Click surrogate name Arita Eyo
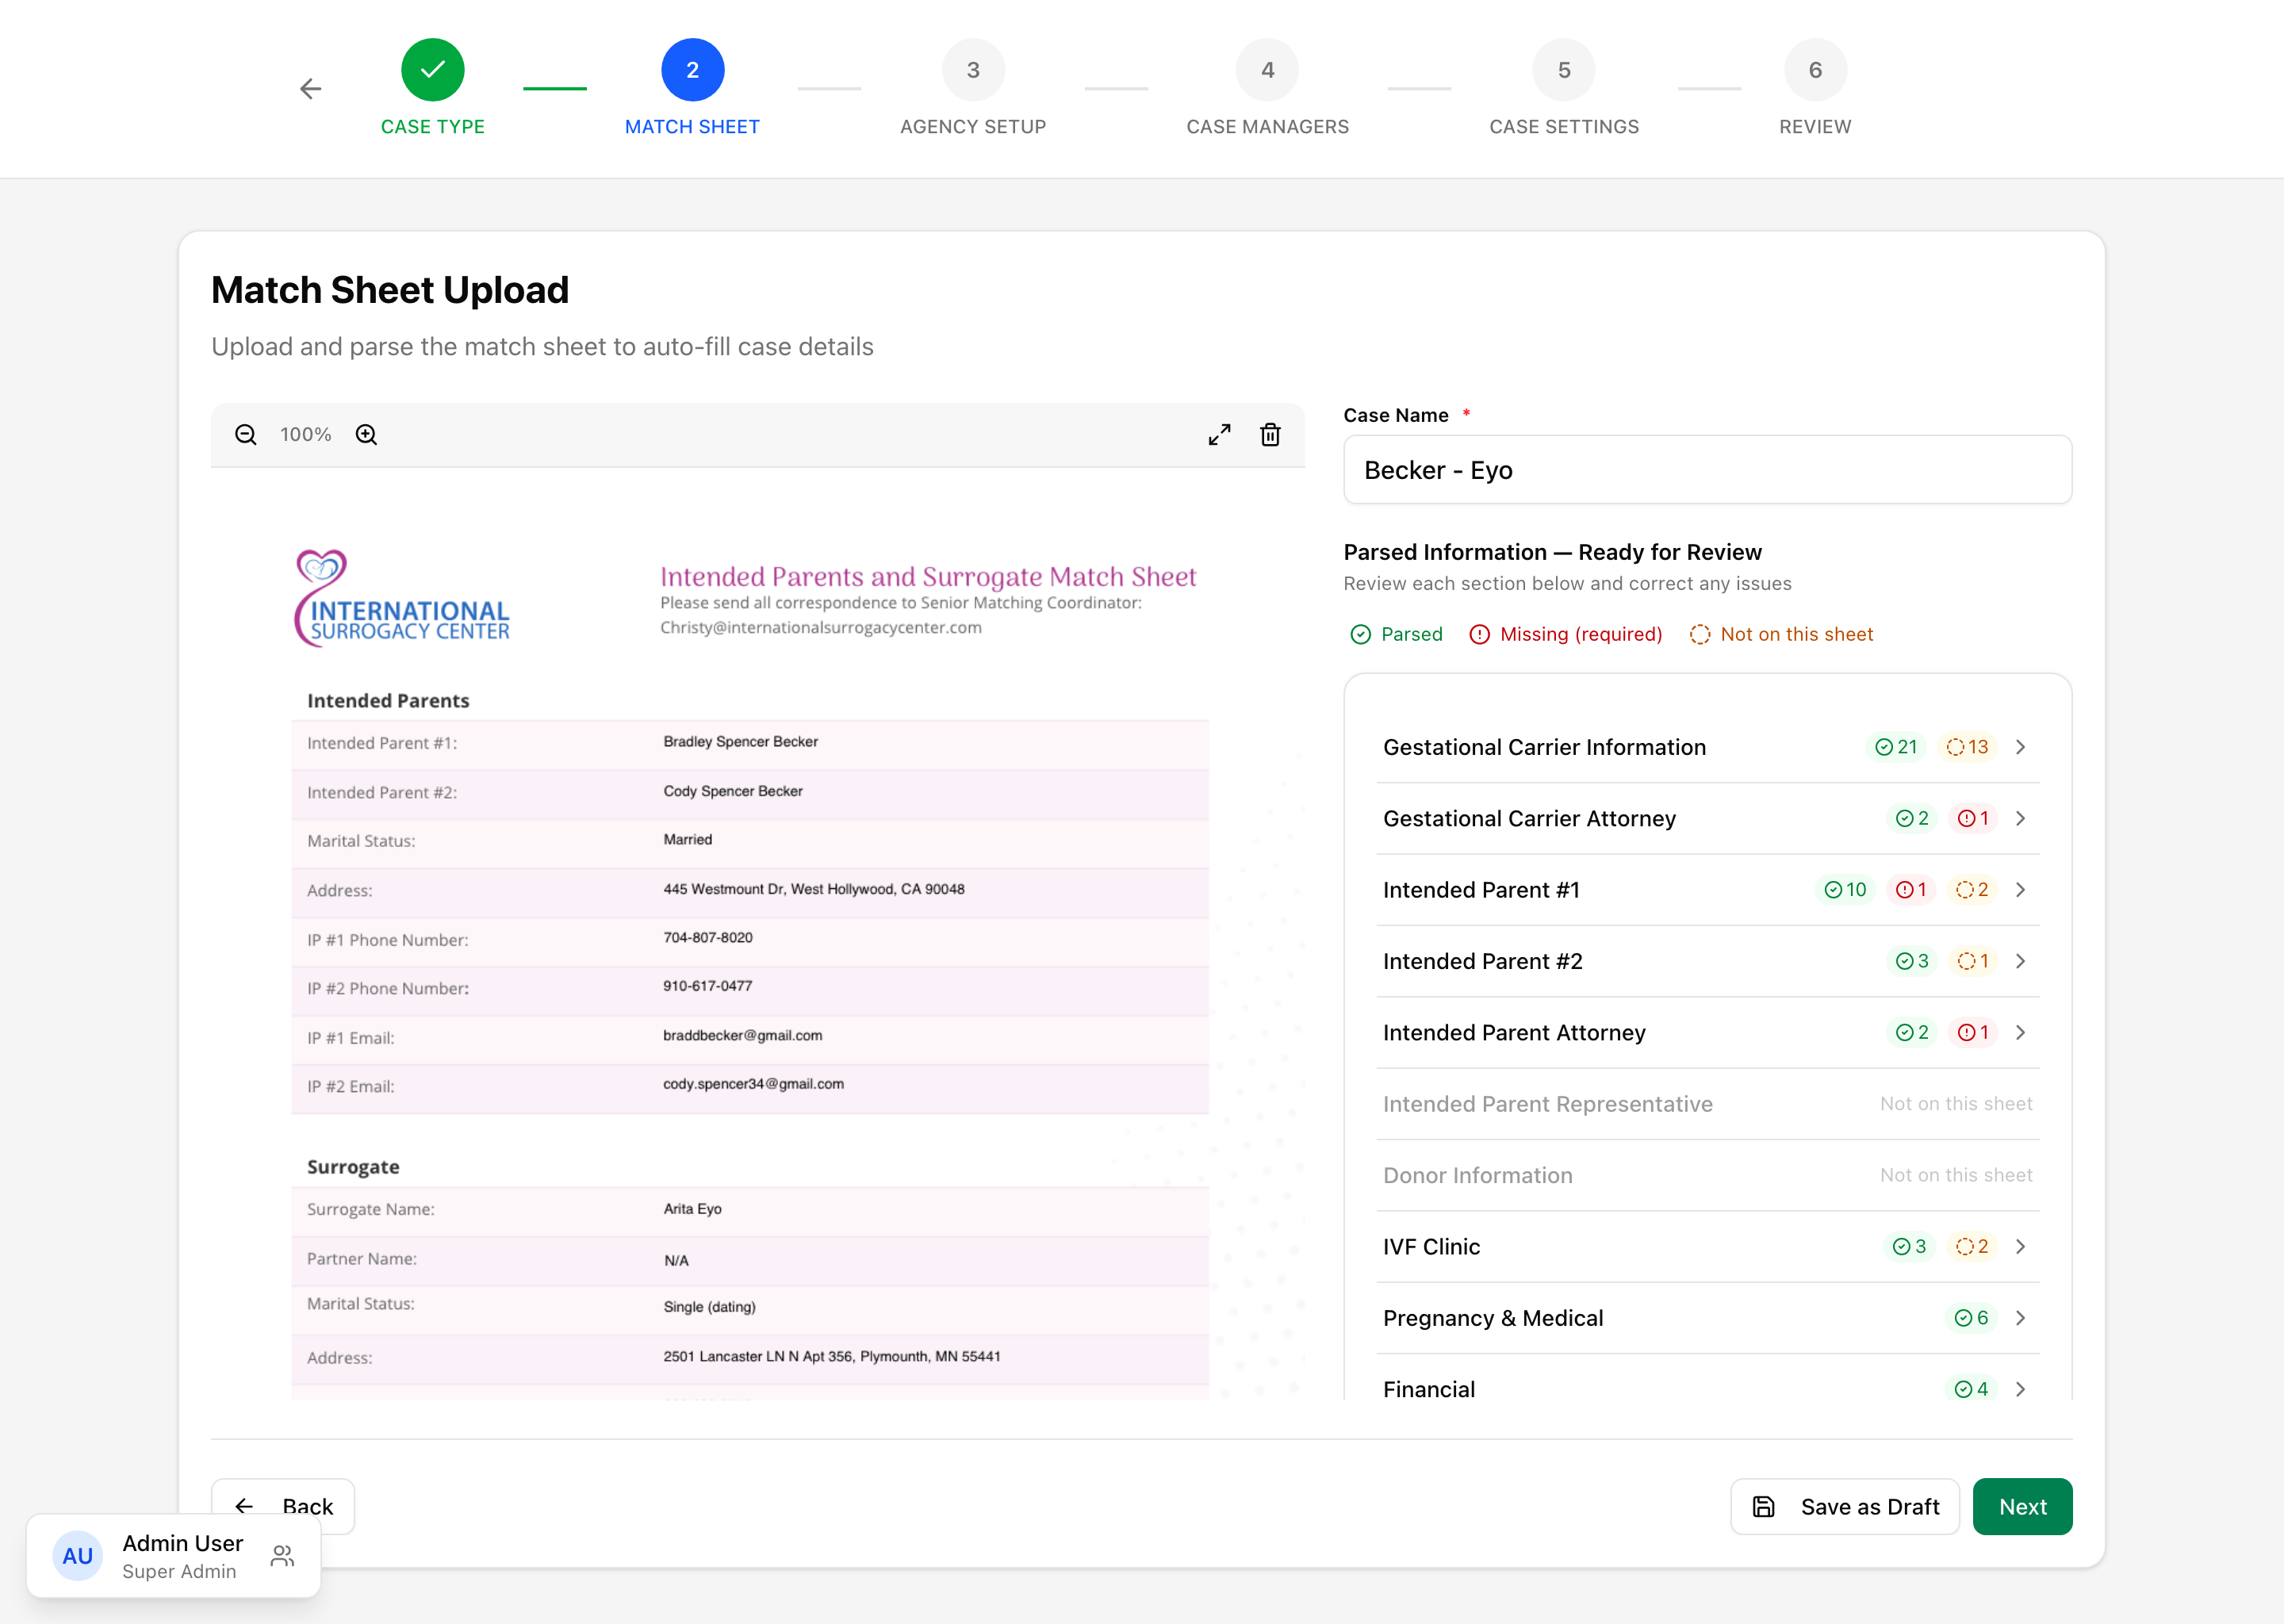The image size is (2284, 1624). (693, 1209)
